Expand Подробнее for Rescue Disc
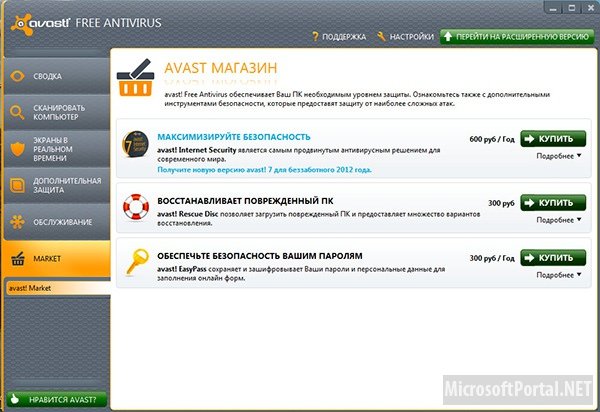600x412 pixels. pos(559,220)
